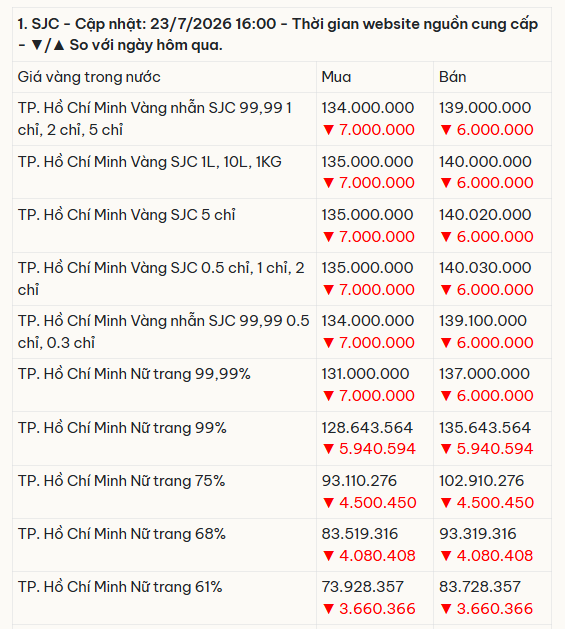
Task: Click the down arrow before buy 4.080.408
Action: click(x=329, y=556)
